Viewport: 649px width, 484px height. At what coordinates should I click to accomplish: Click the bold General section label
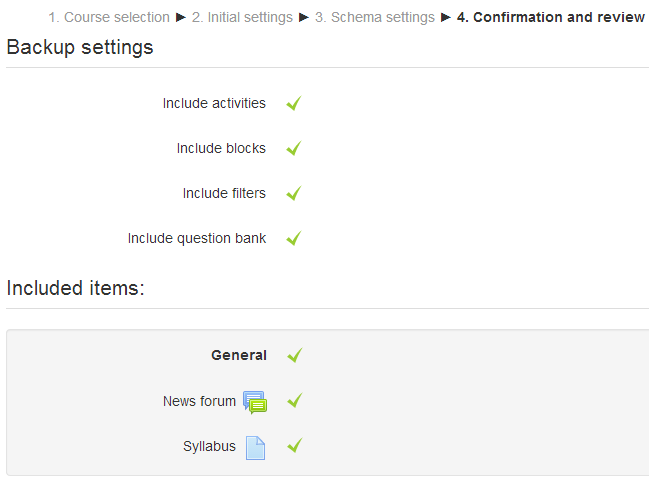pyautogui.click(x=238, y=355)
